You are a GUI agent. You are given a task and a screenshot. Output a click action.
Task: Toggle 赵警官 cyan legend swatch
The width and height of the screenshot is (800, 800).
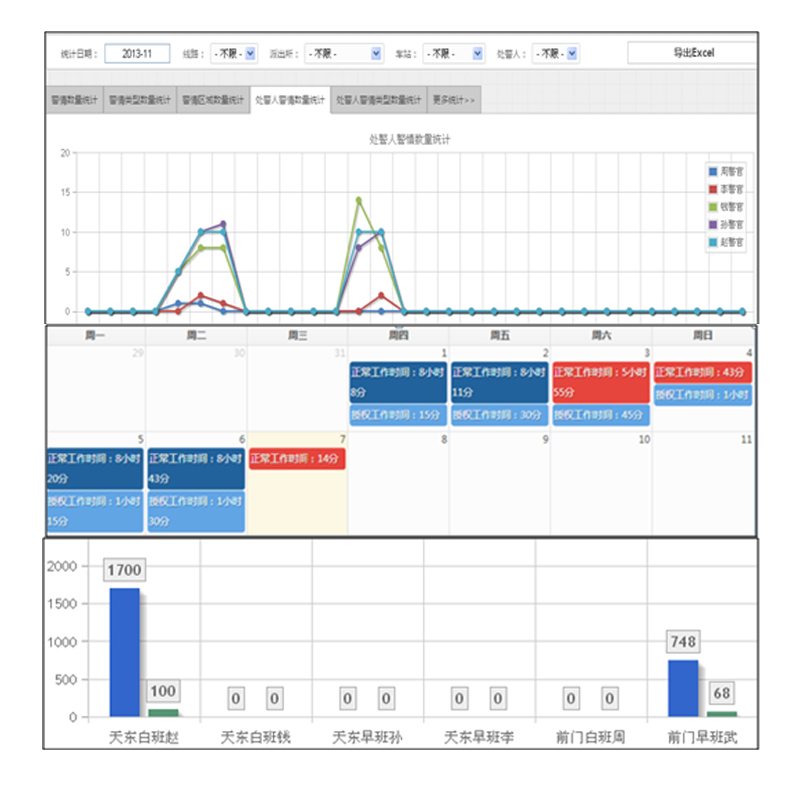[713, 243]
